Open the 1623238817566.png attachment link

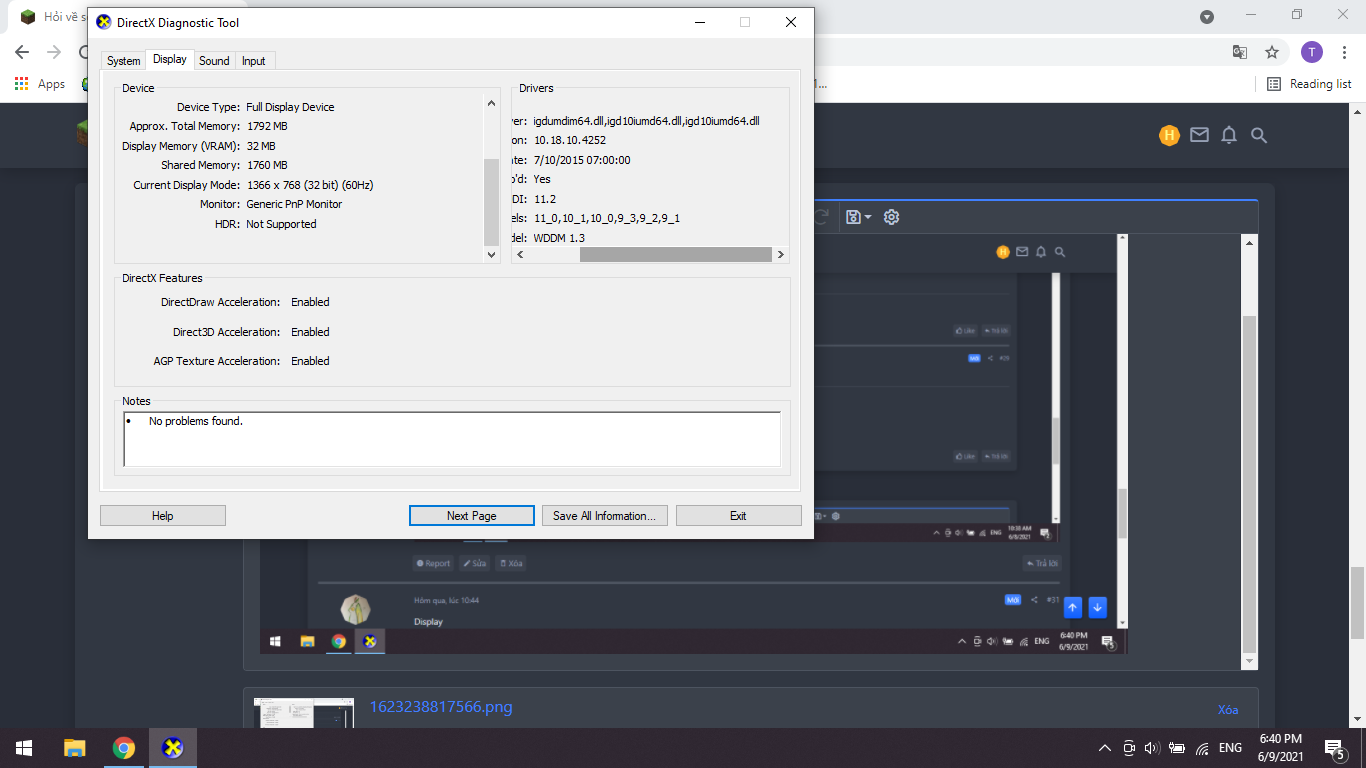[x=441, y=707]
